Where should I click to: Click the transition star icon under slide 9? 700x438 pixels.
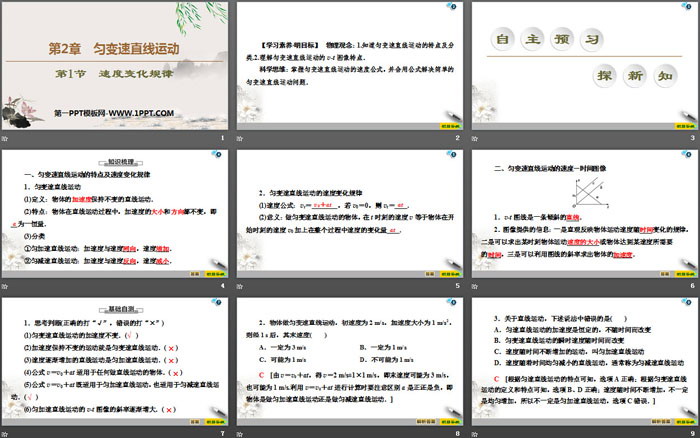tap(475, 434)
